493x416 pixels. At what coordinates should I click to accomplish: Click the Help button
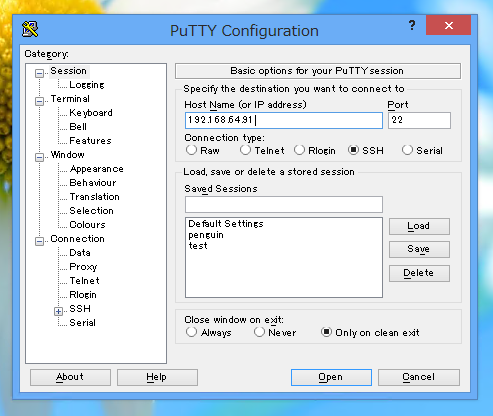(x=157, y=377)
